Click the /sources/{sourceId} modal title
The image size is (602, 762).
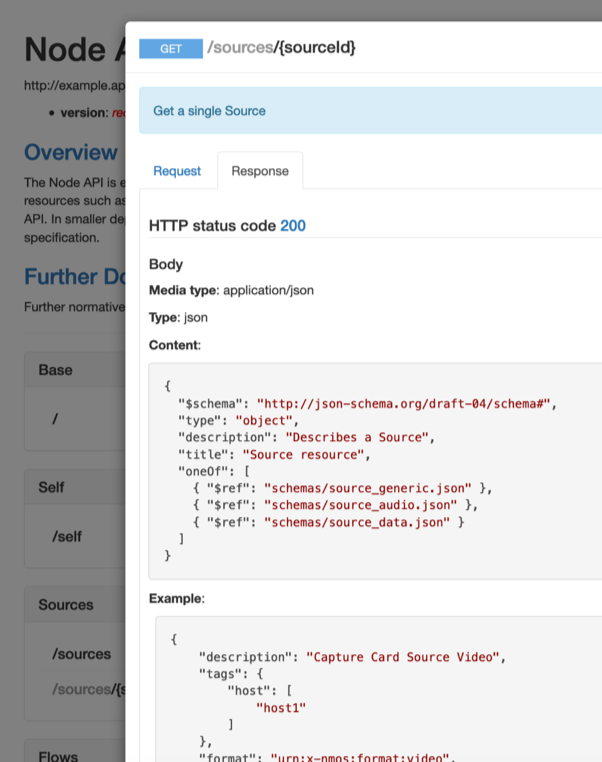click(x=281, y=47)
